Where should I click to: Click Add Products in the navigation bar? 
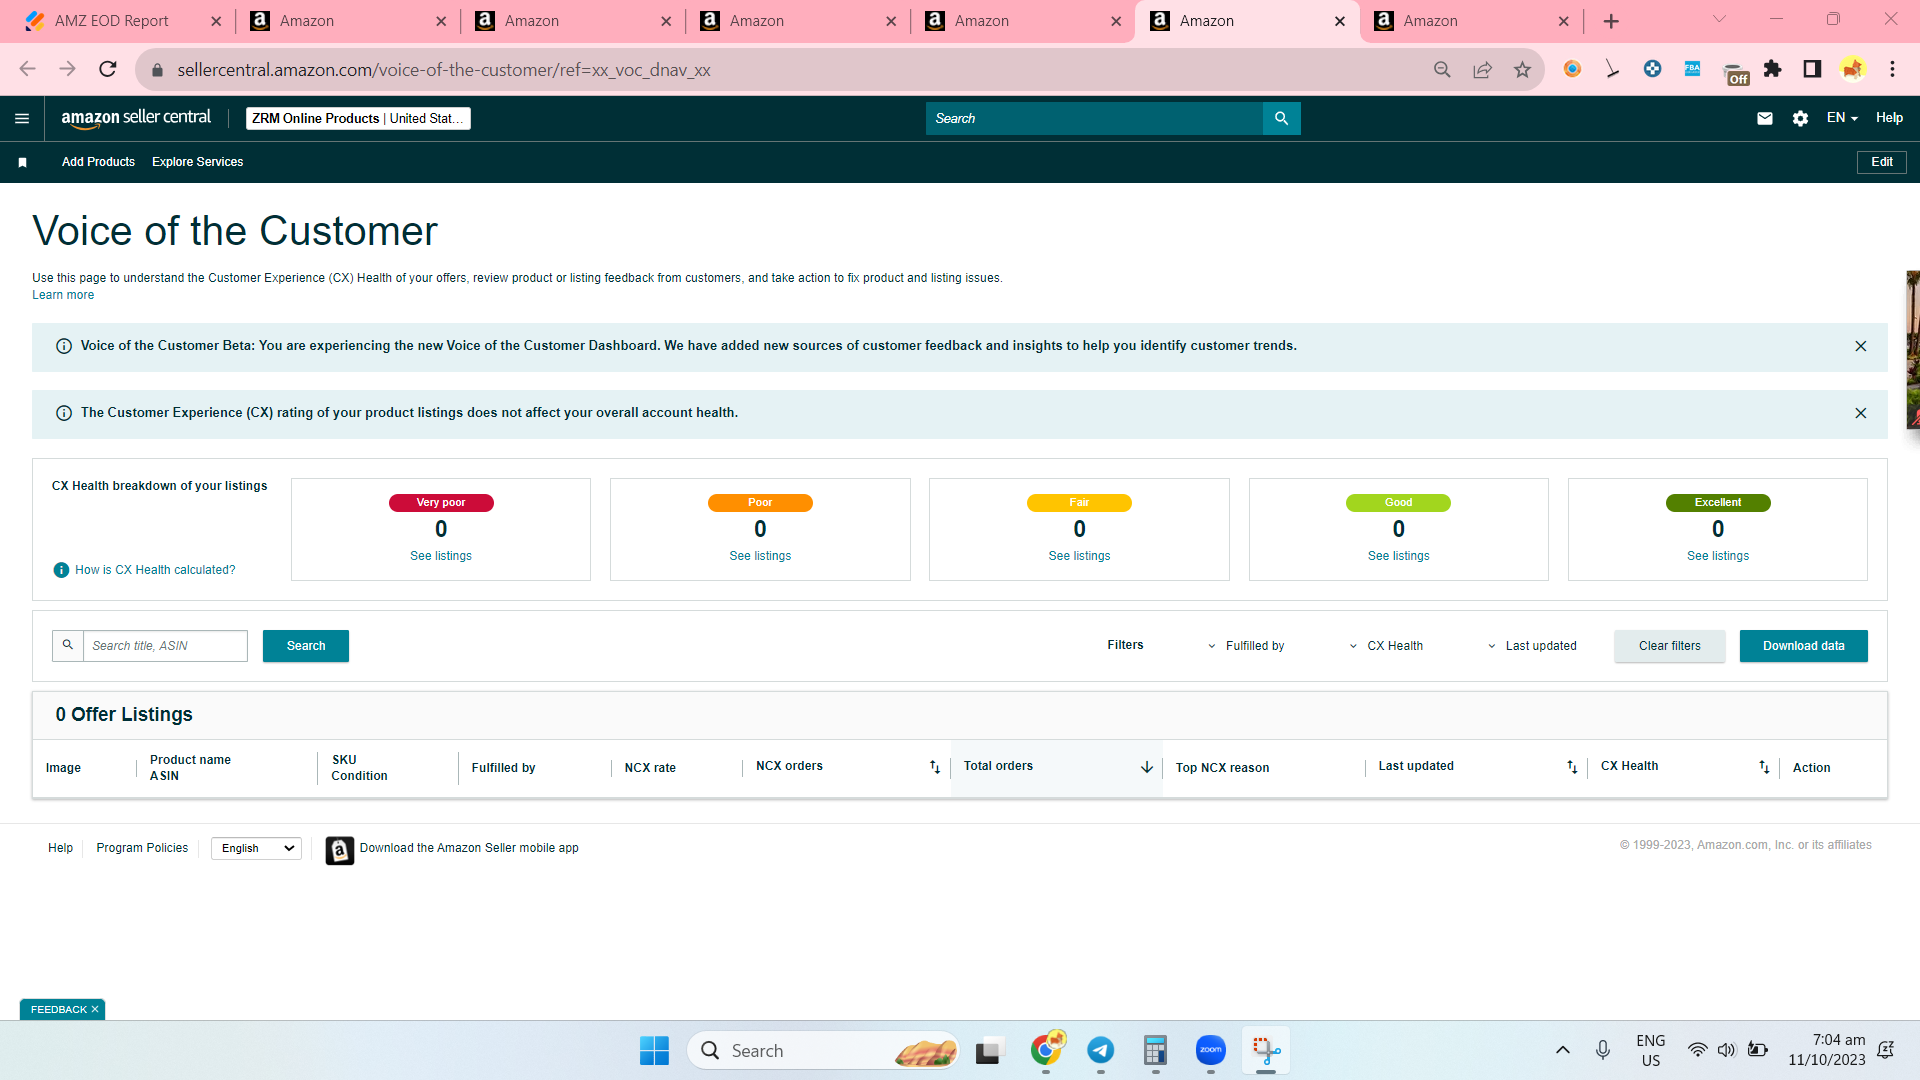(98, 162)
